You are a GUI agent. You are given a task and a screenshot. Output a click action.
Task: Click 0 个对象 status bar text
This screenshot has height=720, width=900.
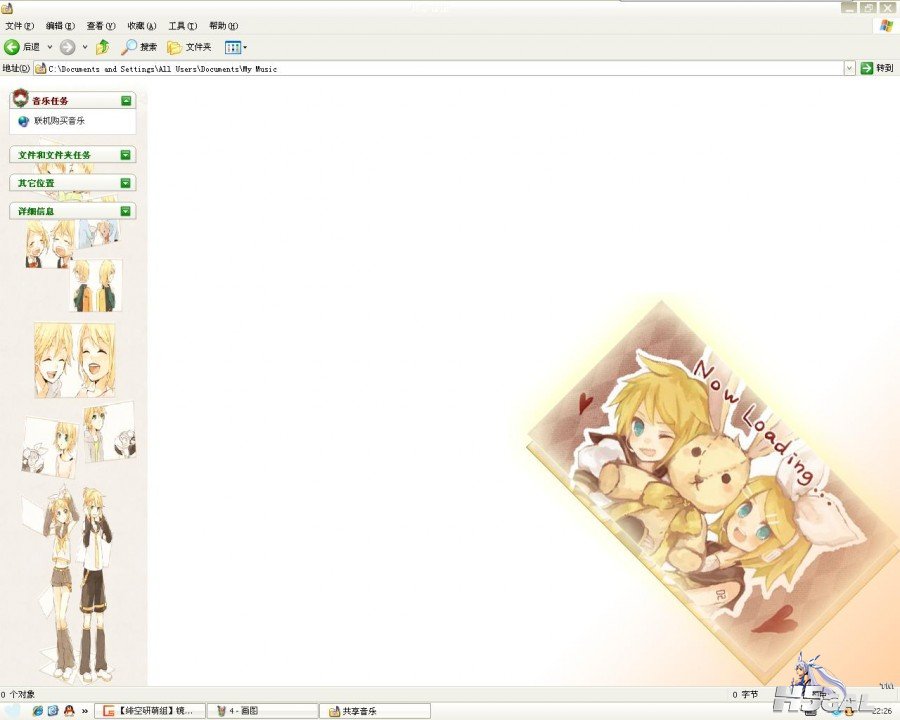(x=18, y=695)
